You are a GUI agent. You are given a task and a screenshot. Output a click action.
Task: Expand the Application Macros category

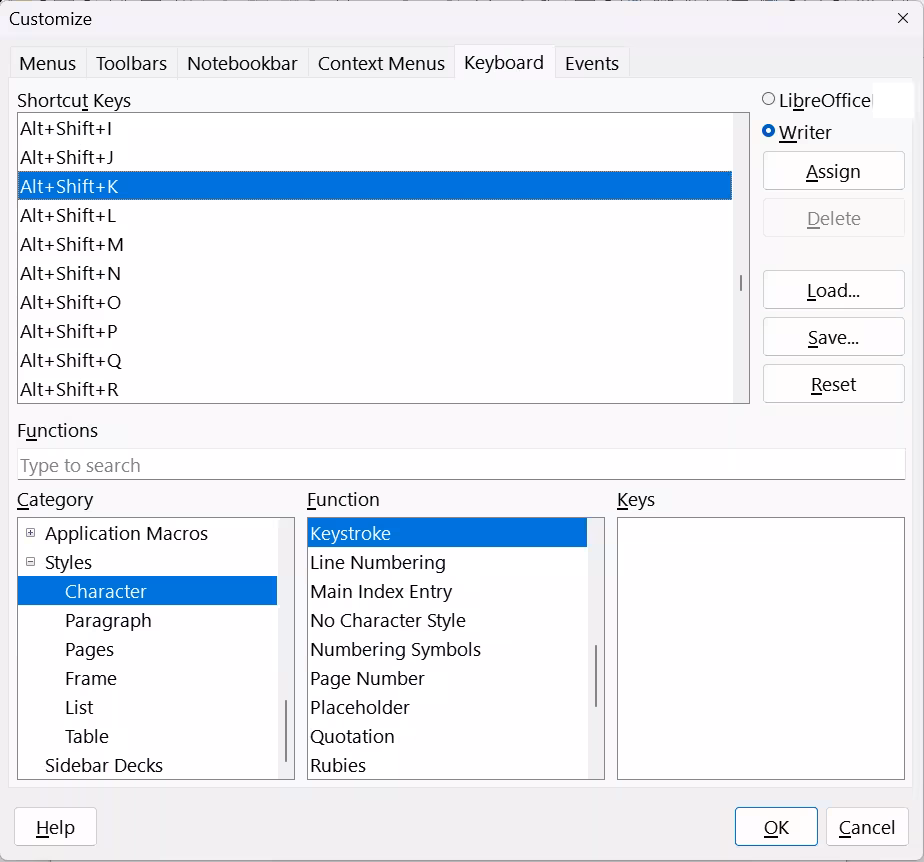pyautogui.click(x=30, y=533)
